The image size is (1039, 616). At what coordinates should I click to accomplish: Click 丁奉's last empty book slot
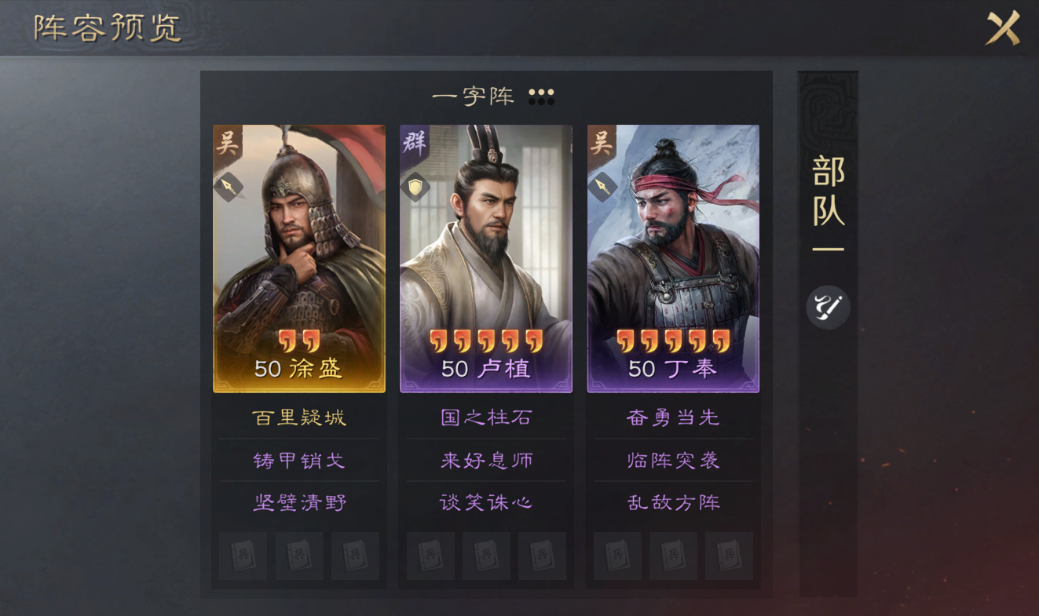click(x=729, y=556)
